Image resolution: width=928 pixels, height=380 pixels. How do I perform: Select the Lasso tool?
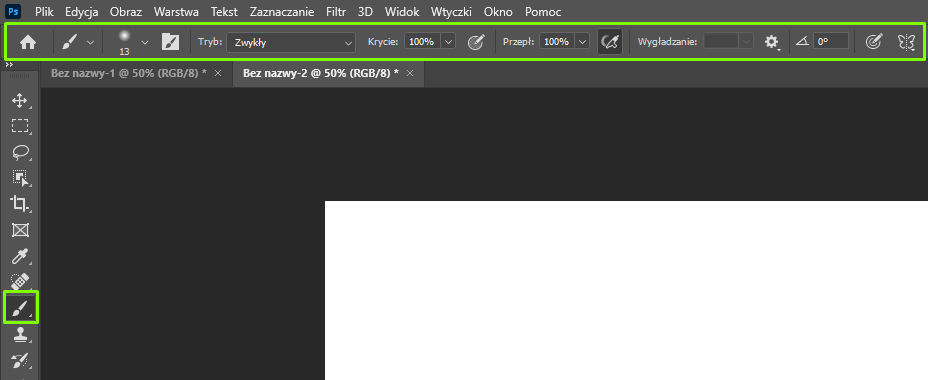pyautogui.click(x=20, y=153)
